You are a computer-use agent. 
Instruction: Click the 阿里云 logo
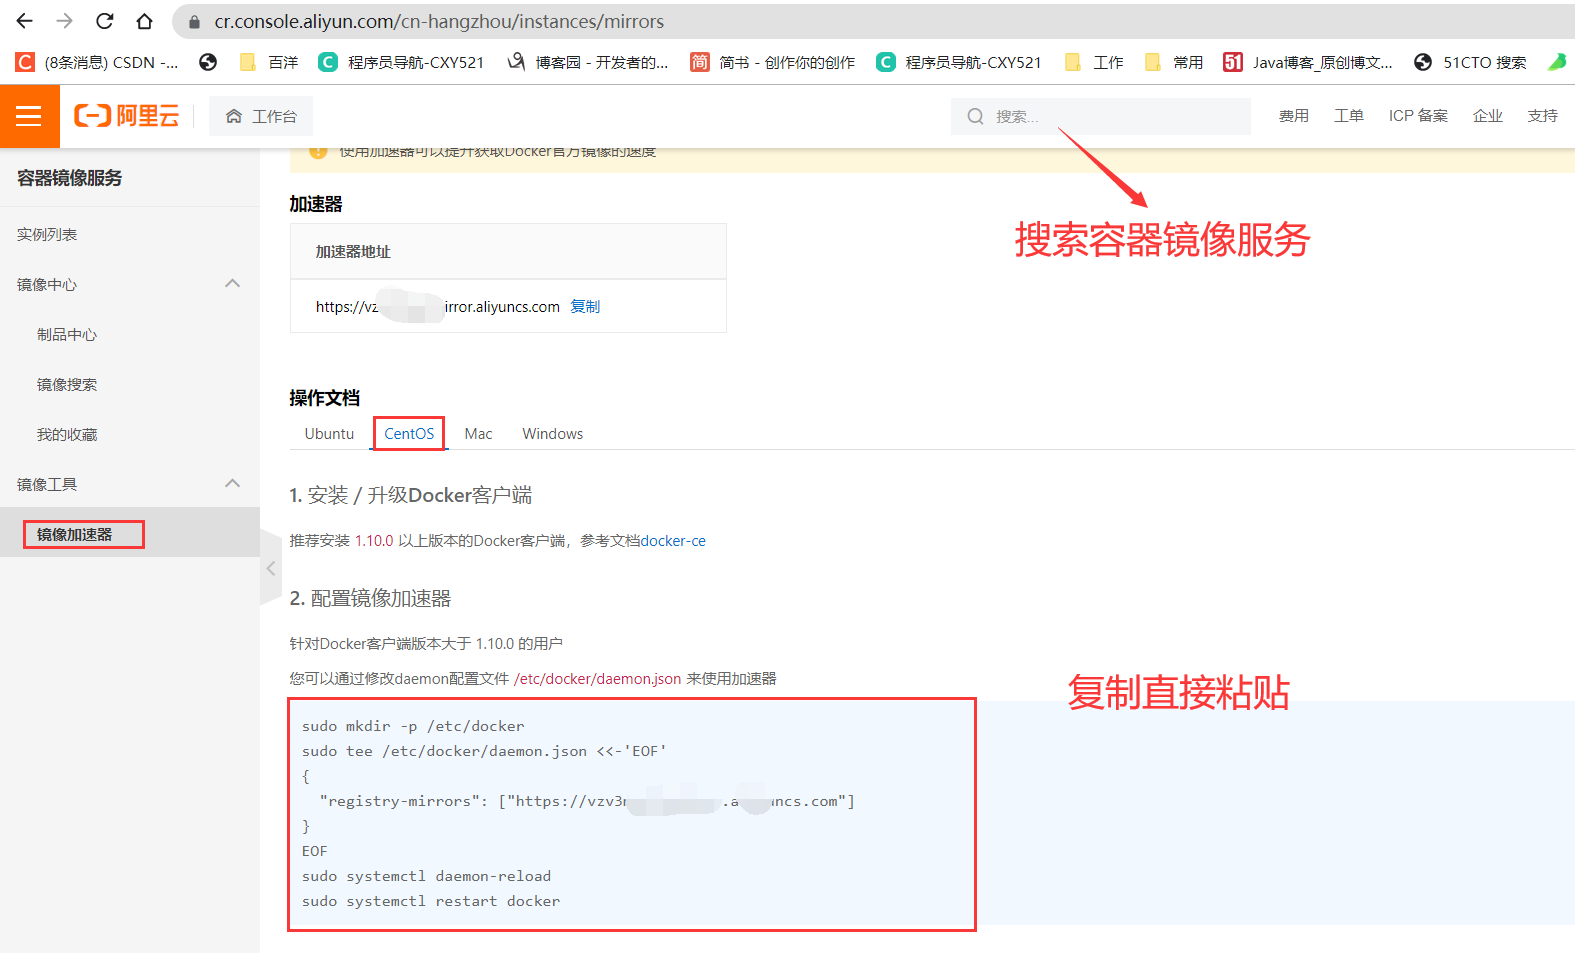coord(127,116)
